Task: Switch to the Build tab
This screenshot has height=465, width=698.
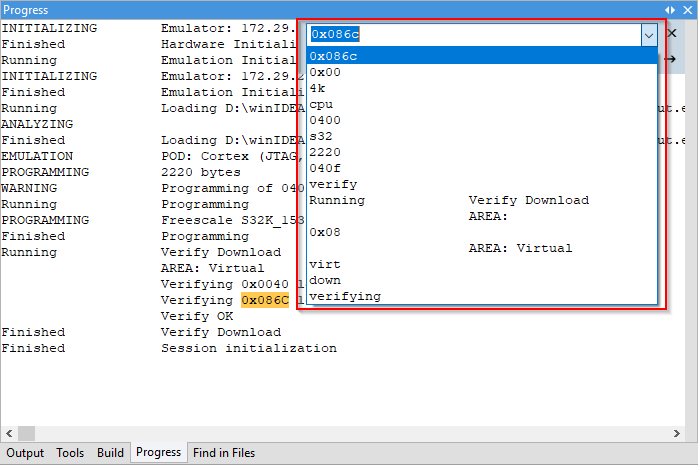Action: [x=110, y=453]
